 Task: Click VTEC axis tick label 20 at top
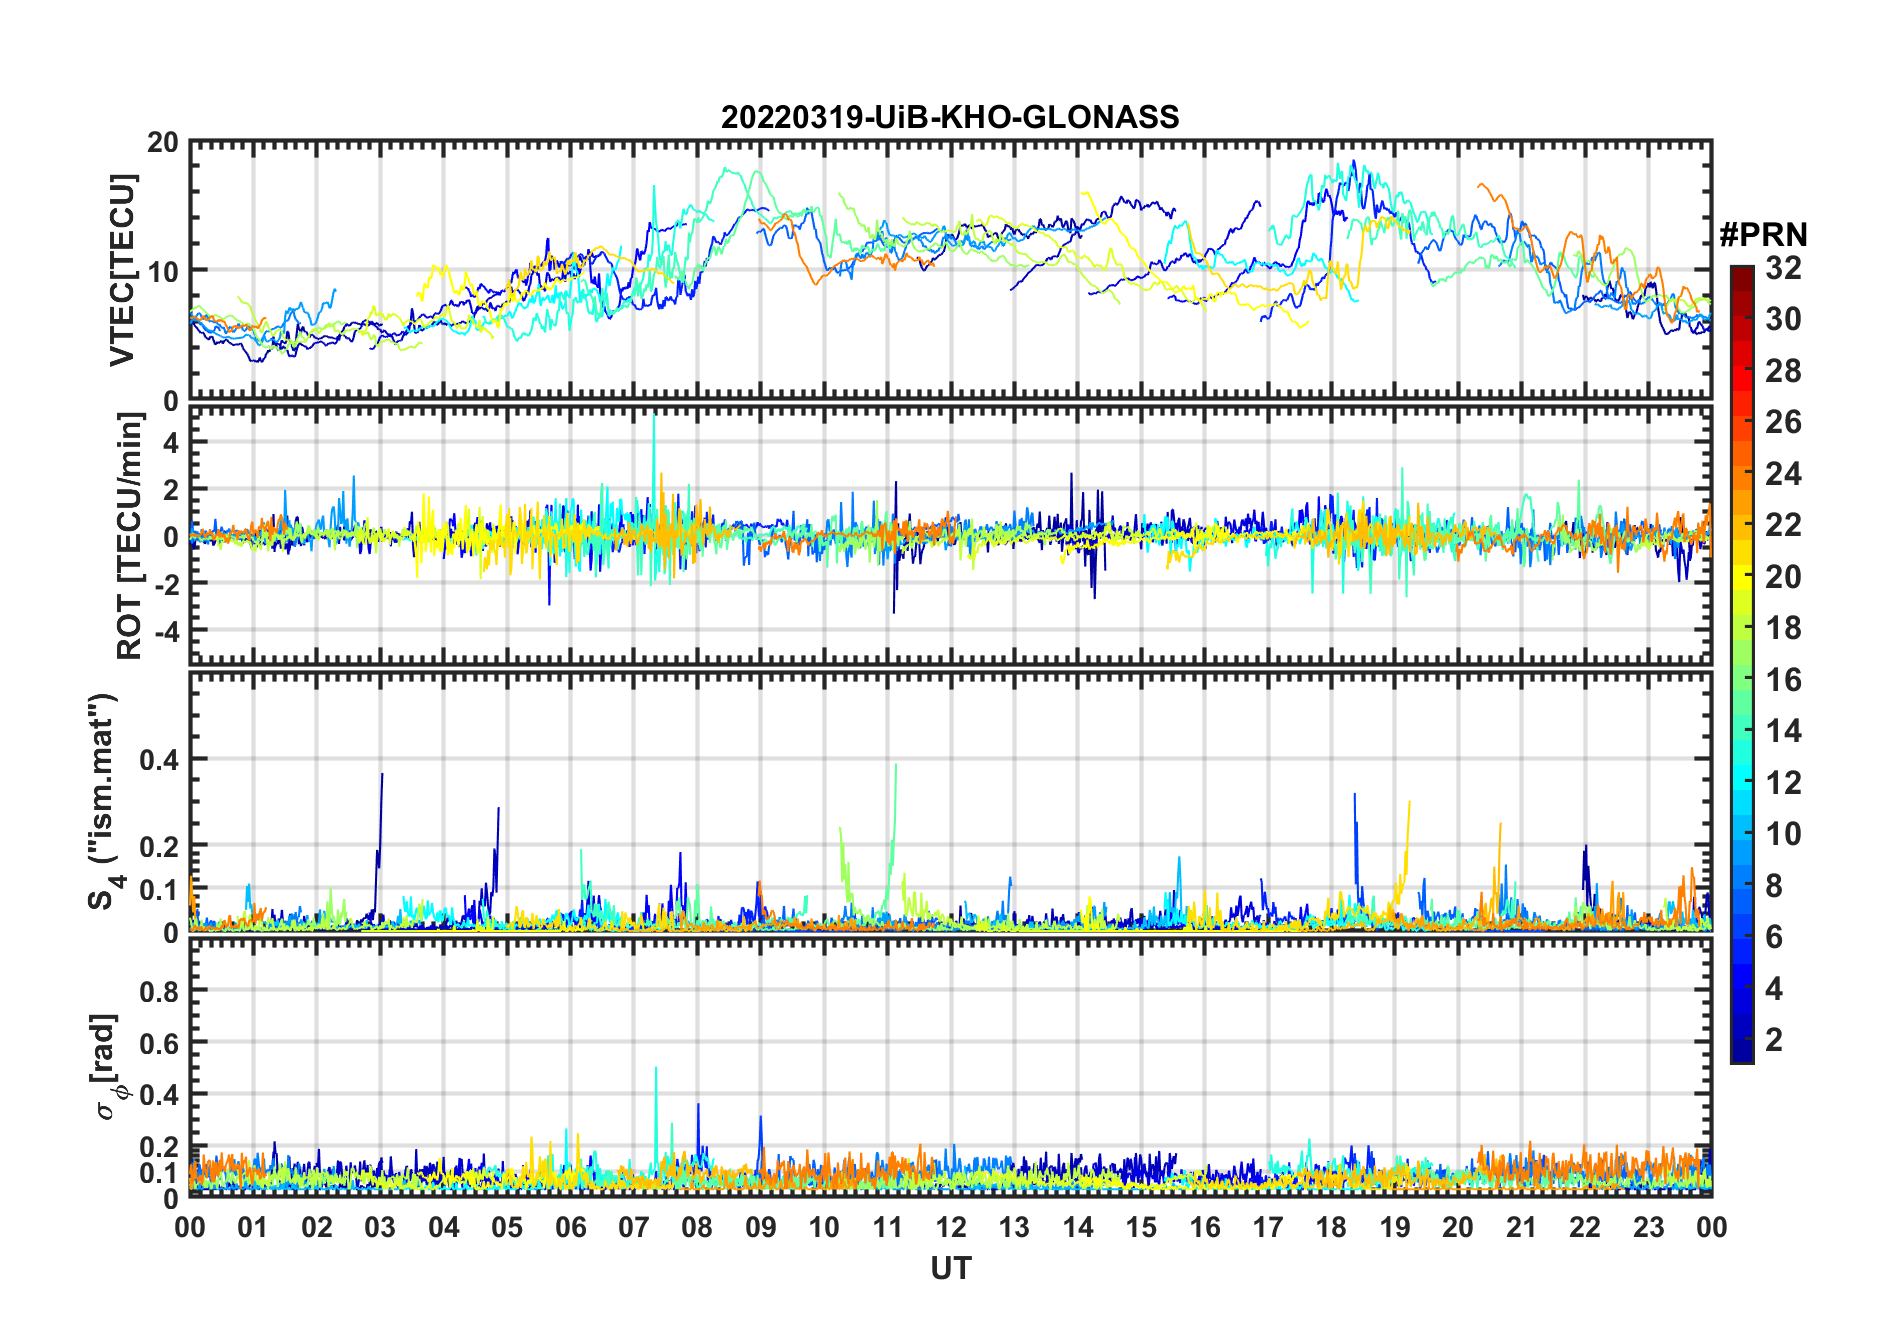click(x=163, y=143)
